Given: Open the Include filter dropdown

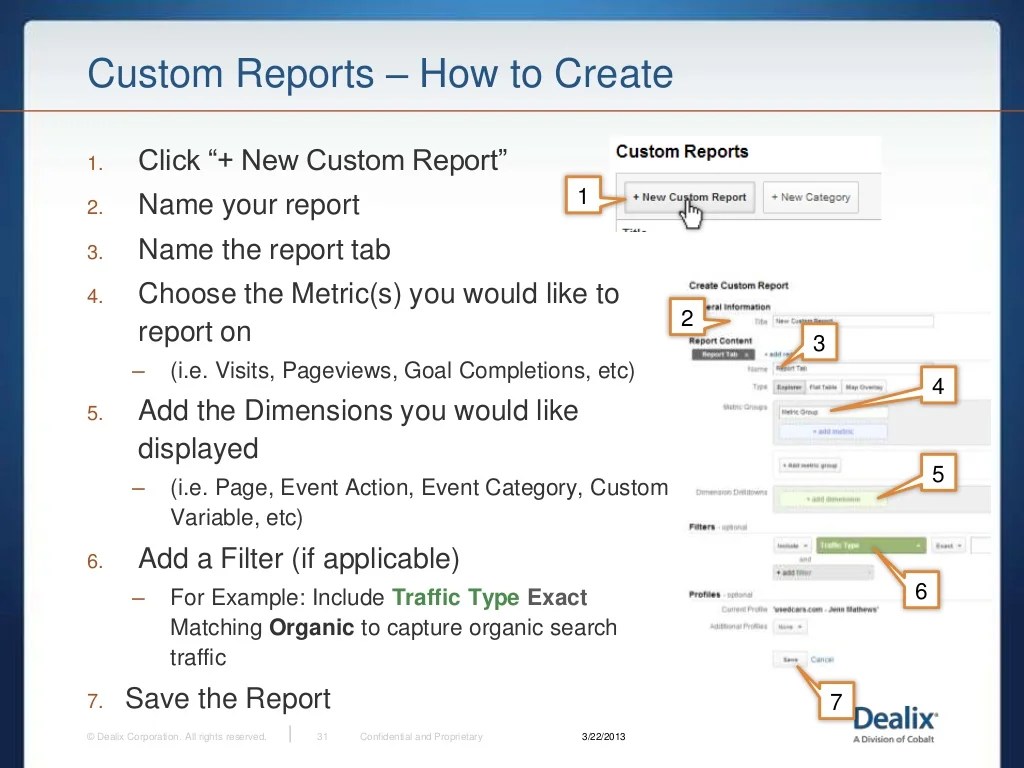Looking at the screenshot, I should [x=791, y=545].
